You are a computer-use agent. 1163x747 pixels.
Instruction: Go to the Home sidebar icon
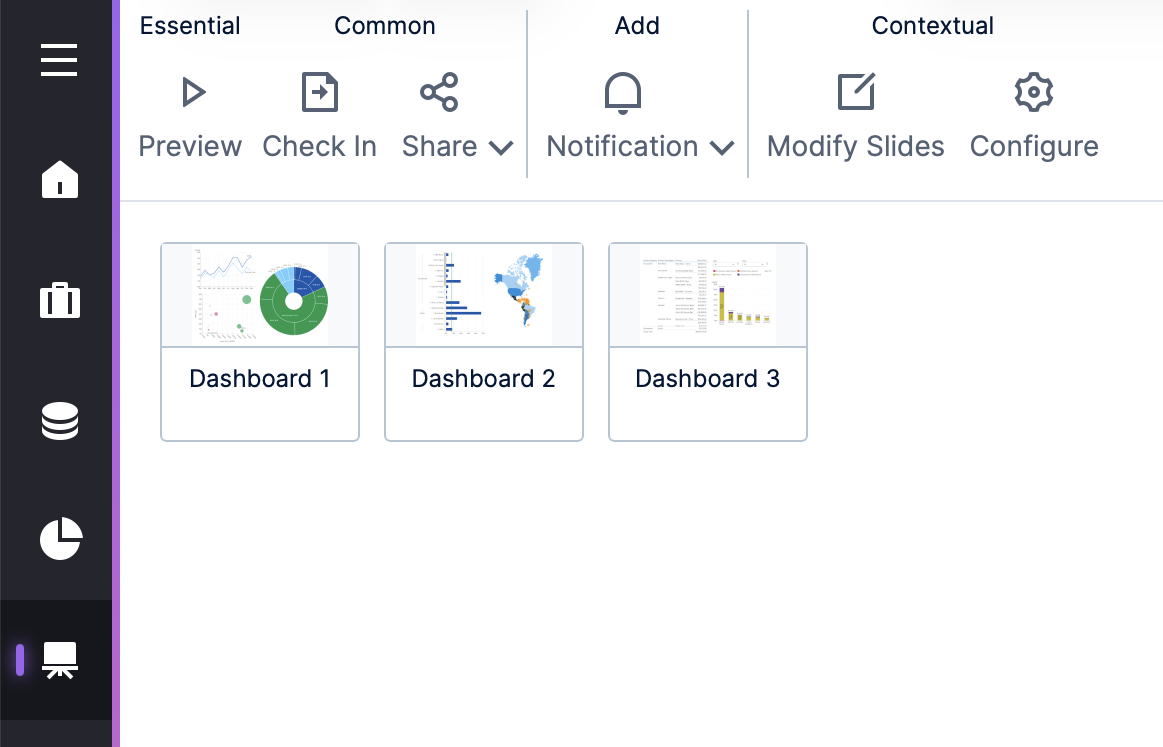click(59, 180)
